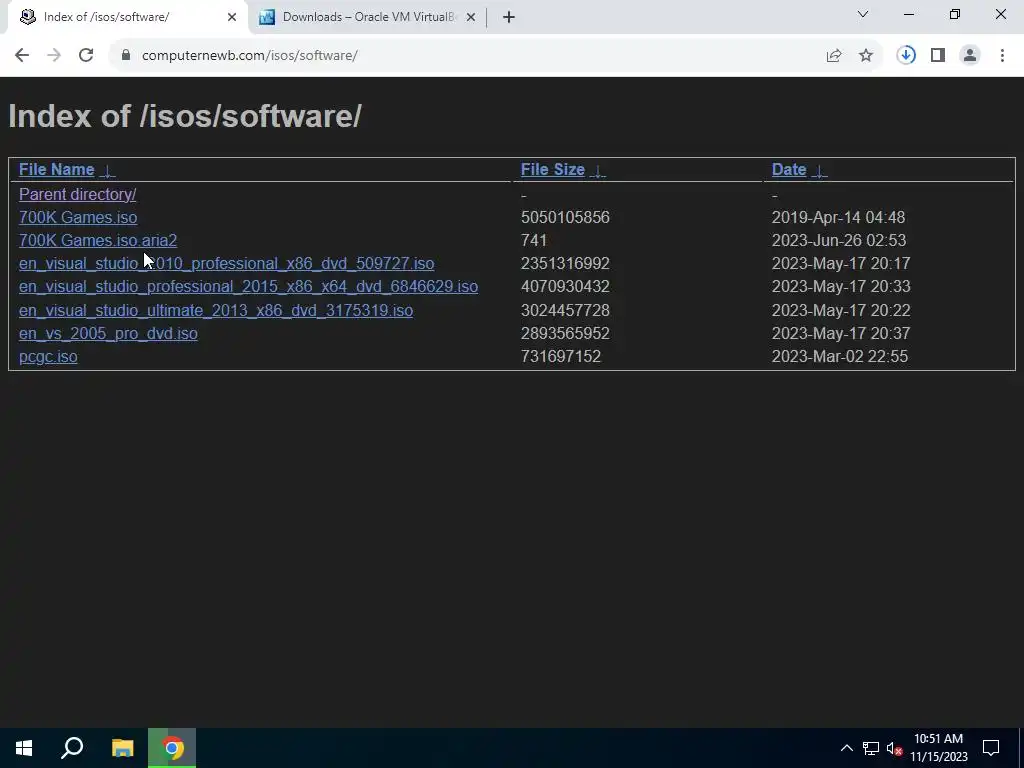Click the File Name descending arrow
1024x768 pixels.
[107, 171]
